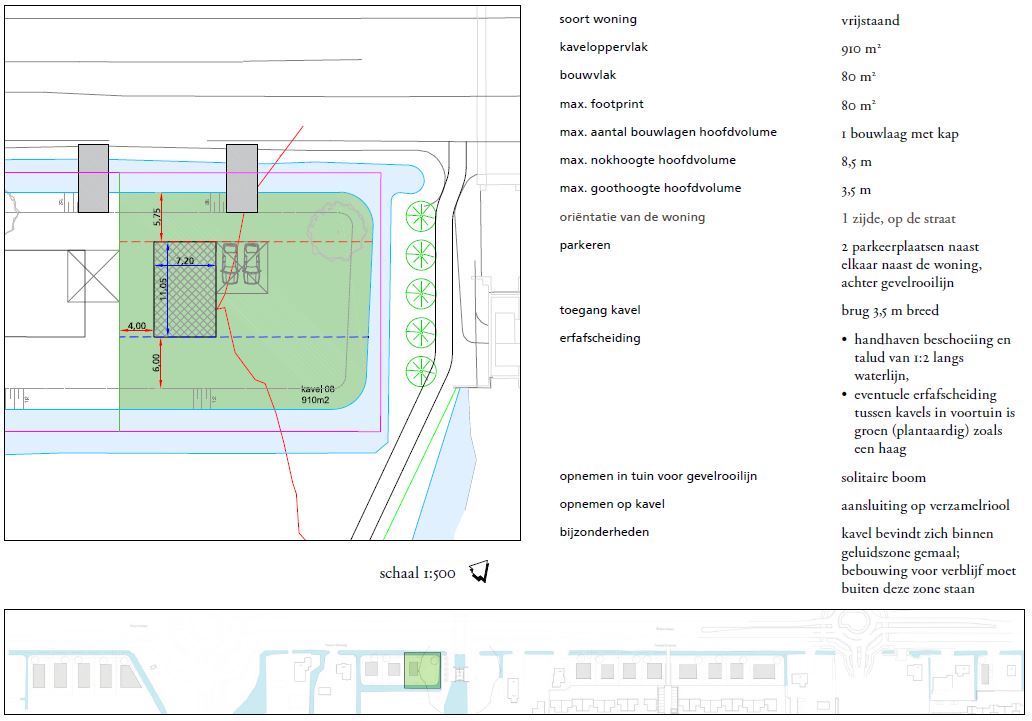This screenshot has width=1032, height=721.
Task: Click the 5,75 front setback dimension
Action: click(156, 215)
